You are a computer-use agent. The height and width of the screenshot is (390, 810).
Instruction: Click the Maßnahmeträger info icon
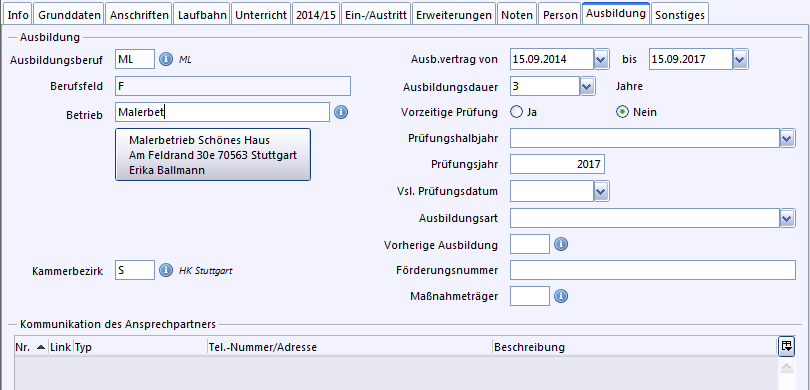click(x=561, y=296)
